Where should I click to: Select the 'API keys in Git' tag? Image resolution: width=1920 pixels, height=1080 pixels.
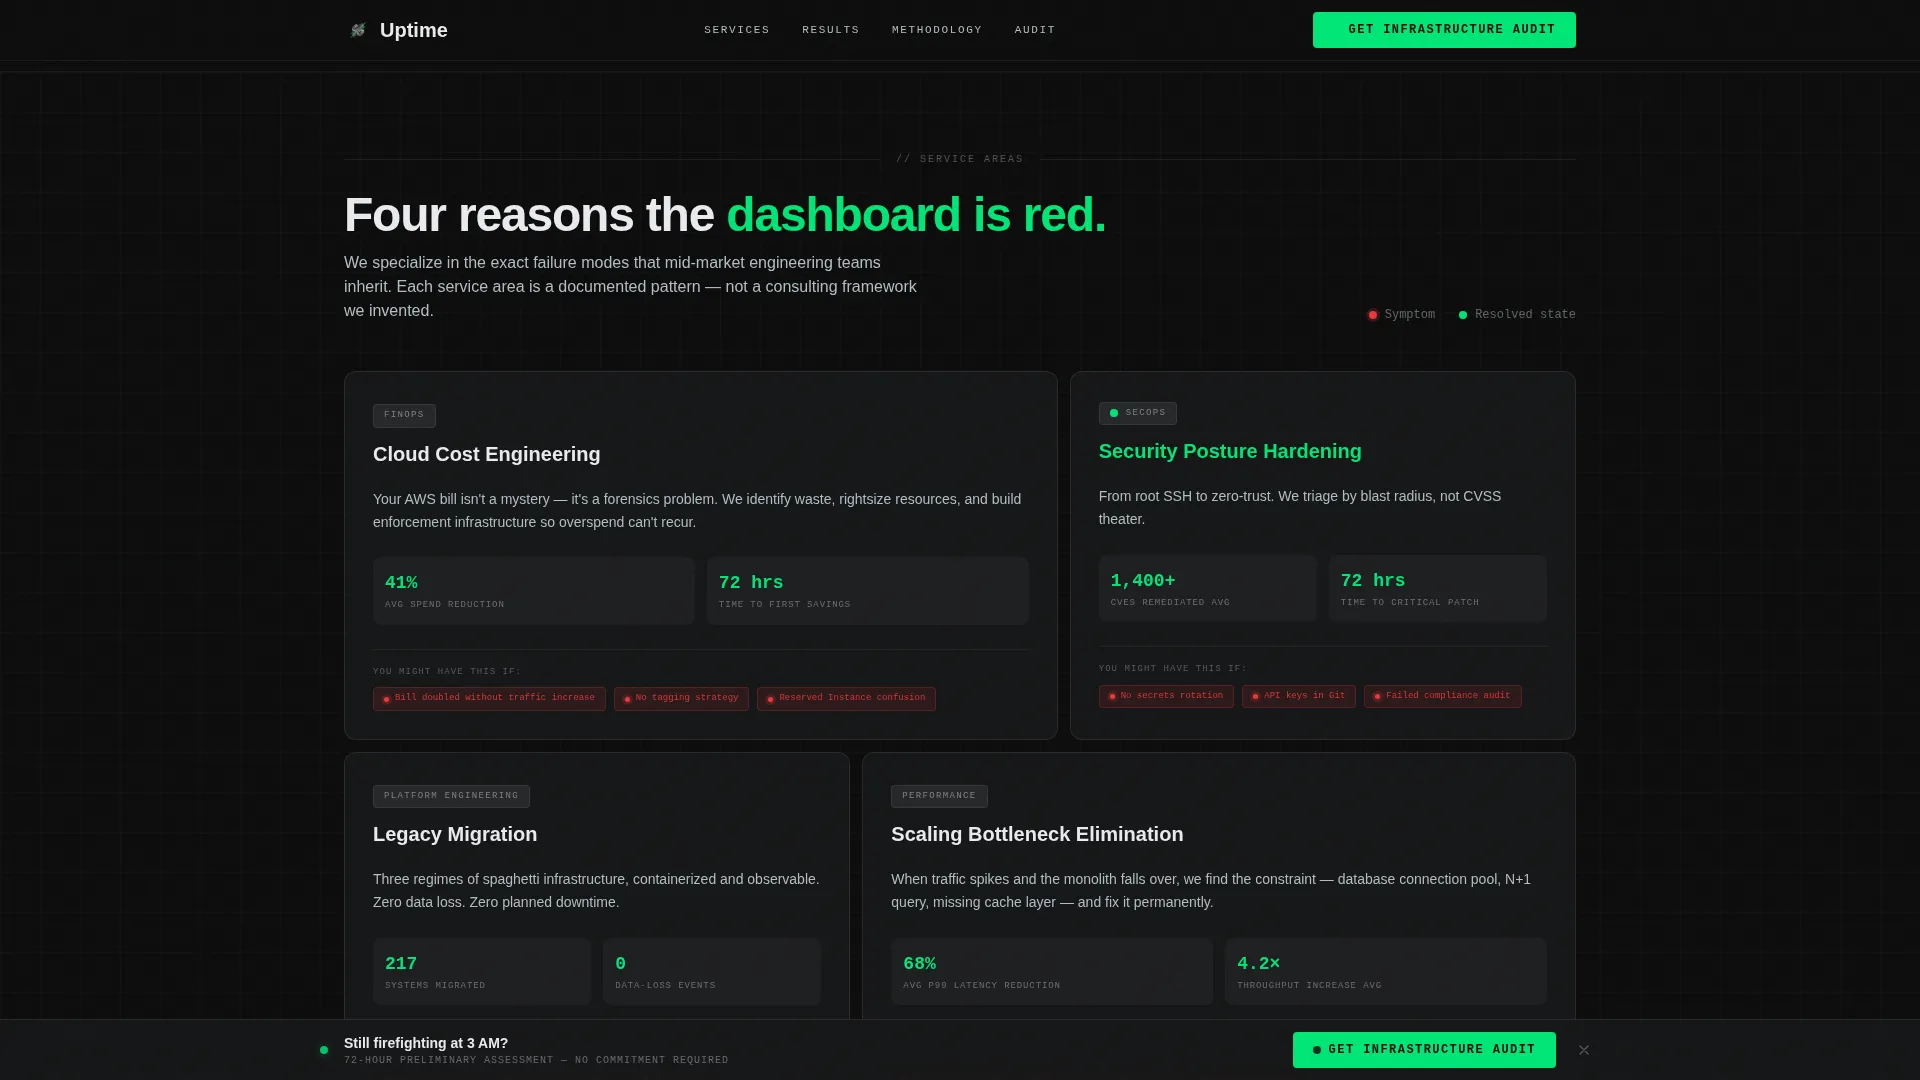click(1299, 696)
